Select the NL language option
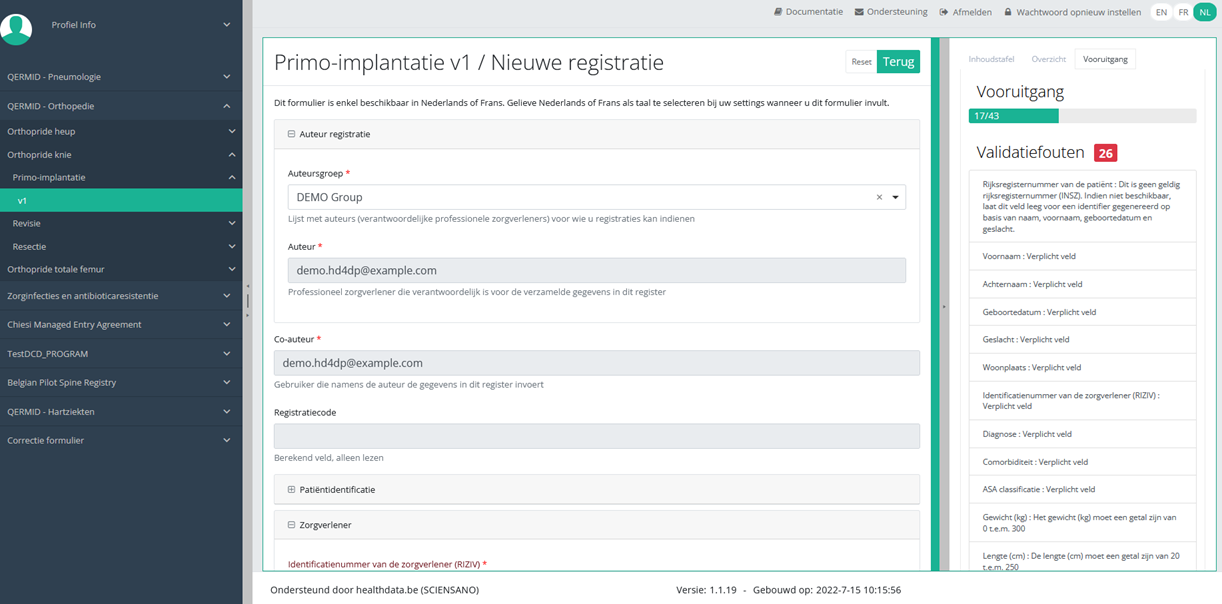The width and height of the screenshot is (1222, 604). point(1204,12)
